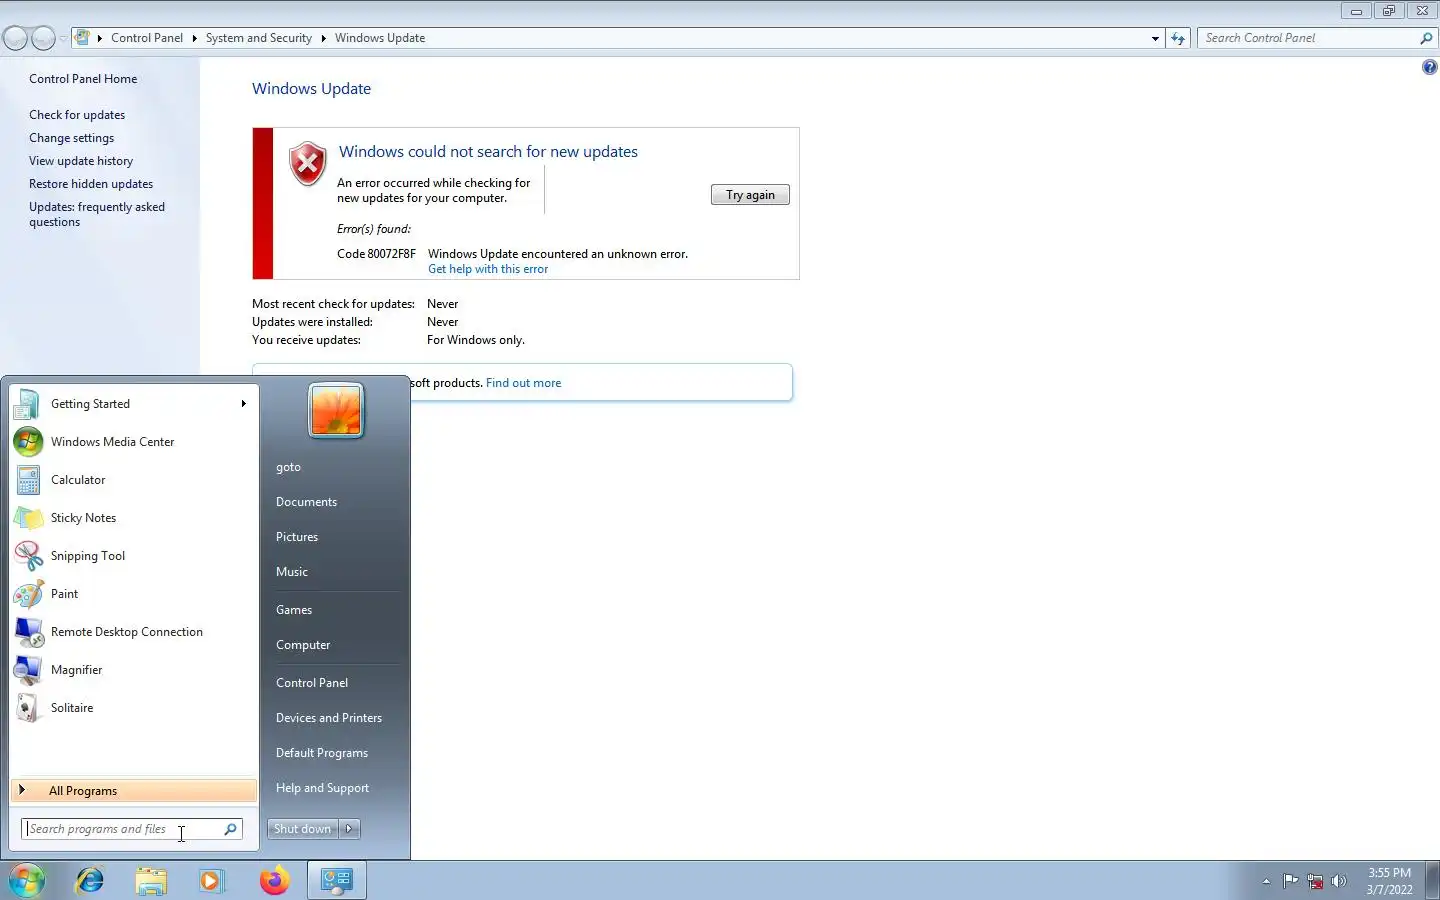Image resolution: width=1440 pixels, height=900 pixels.
Task: Open Getting Started from Start menu
Action: coord(132,404)
